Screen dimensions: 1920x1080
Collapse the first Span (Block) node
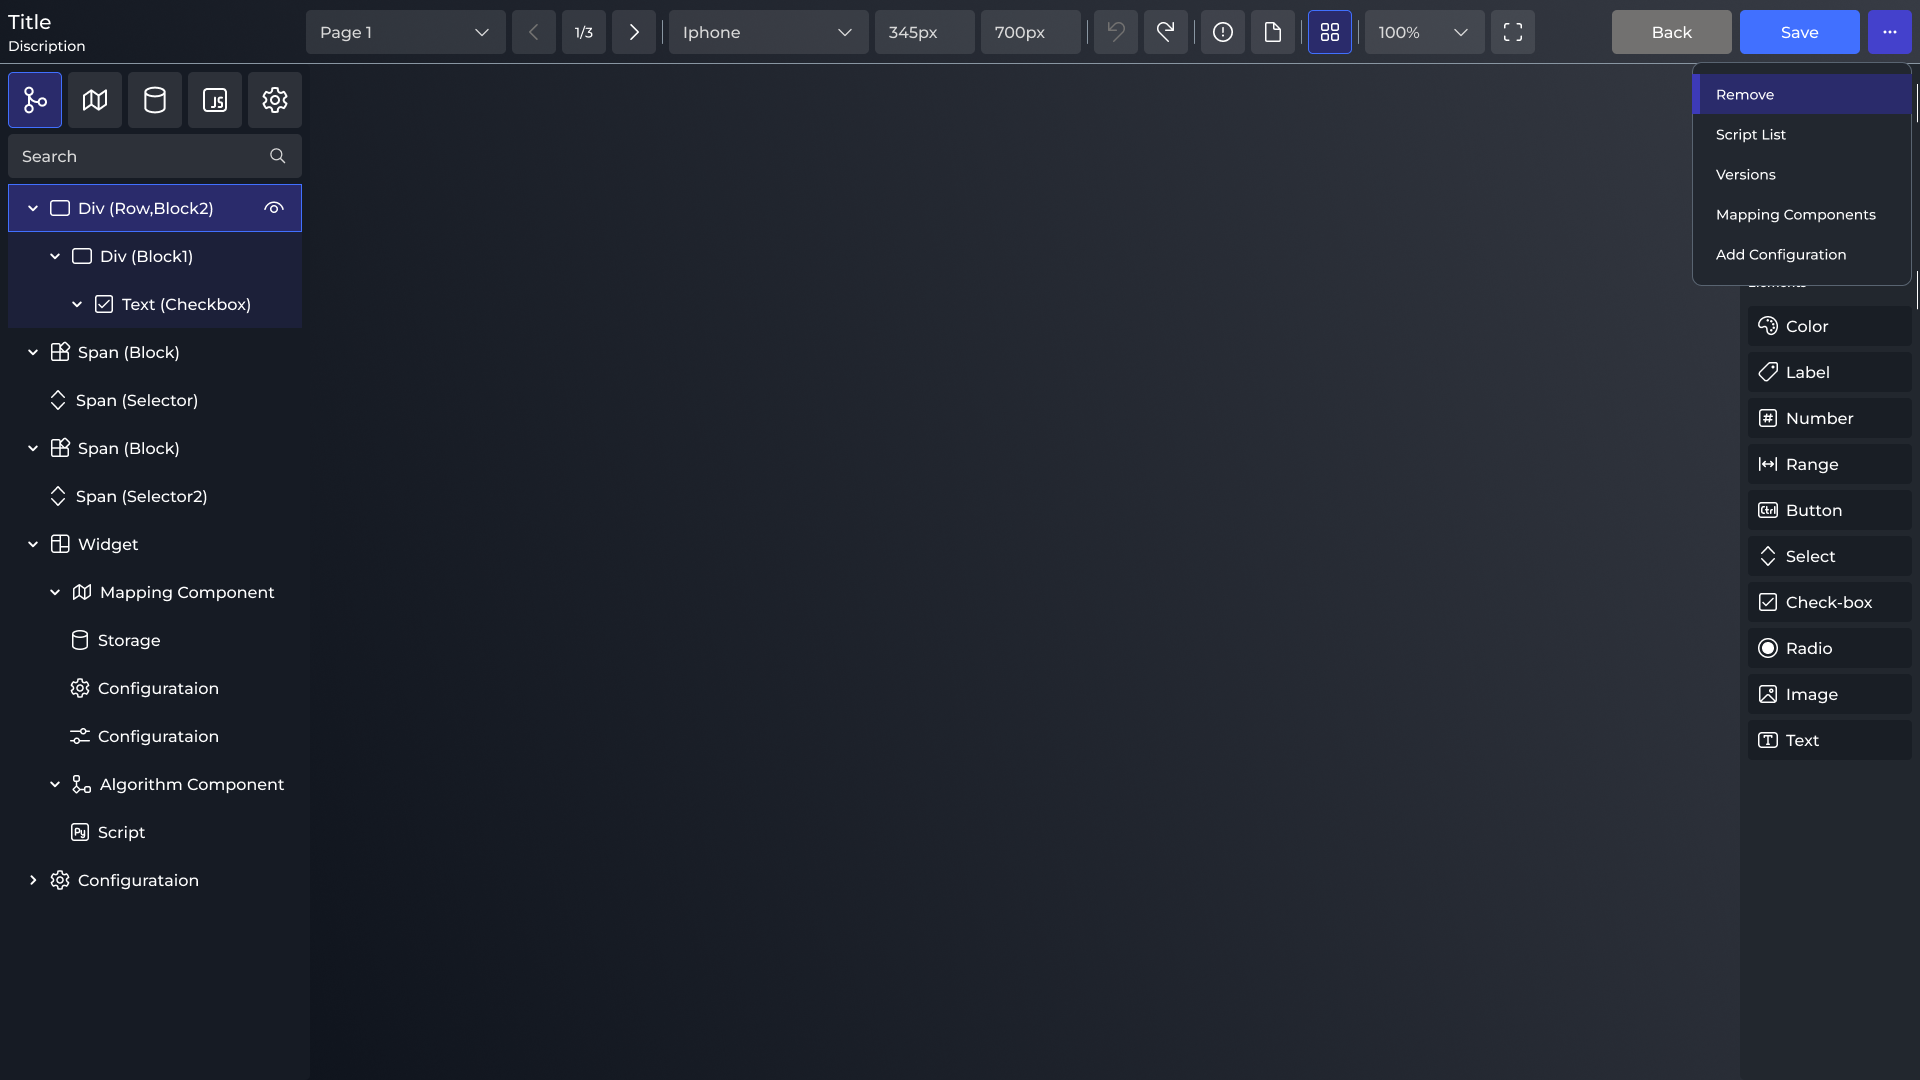(33, 352)
